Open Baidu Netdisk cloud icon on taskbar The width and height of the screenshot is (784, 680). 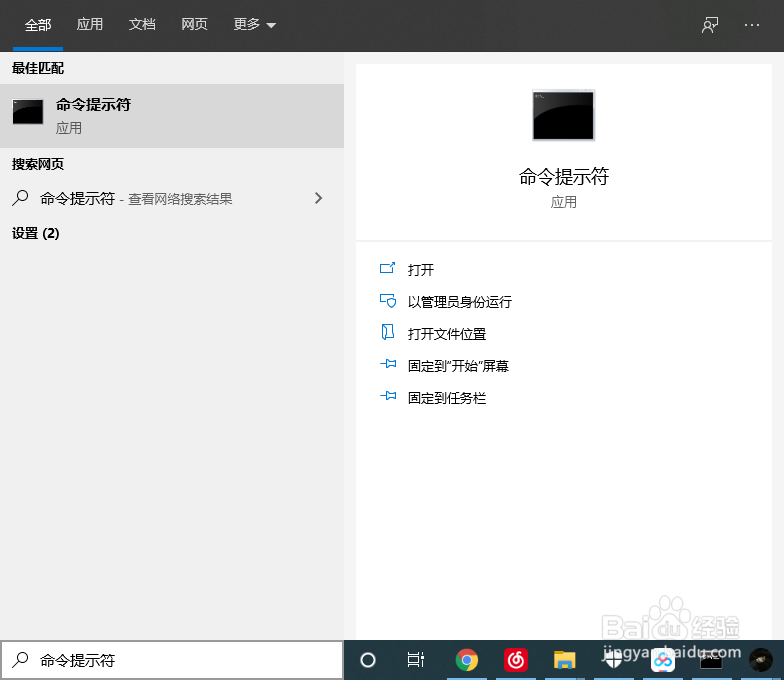pyautogui.click(x=662, y=660)
